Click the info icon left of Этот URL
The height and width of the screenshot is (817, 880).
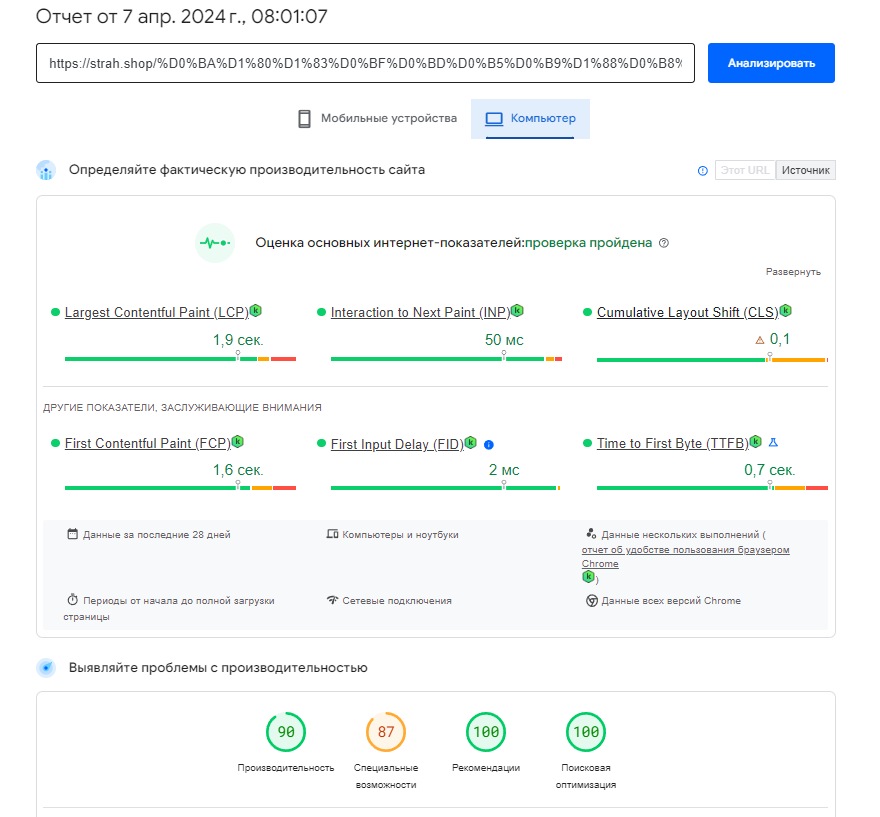click(x=702, y=171)
